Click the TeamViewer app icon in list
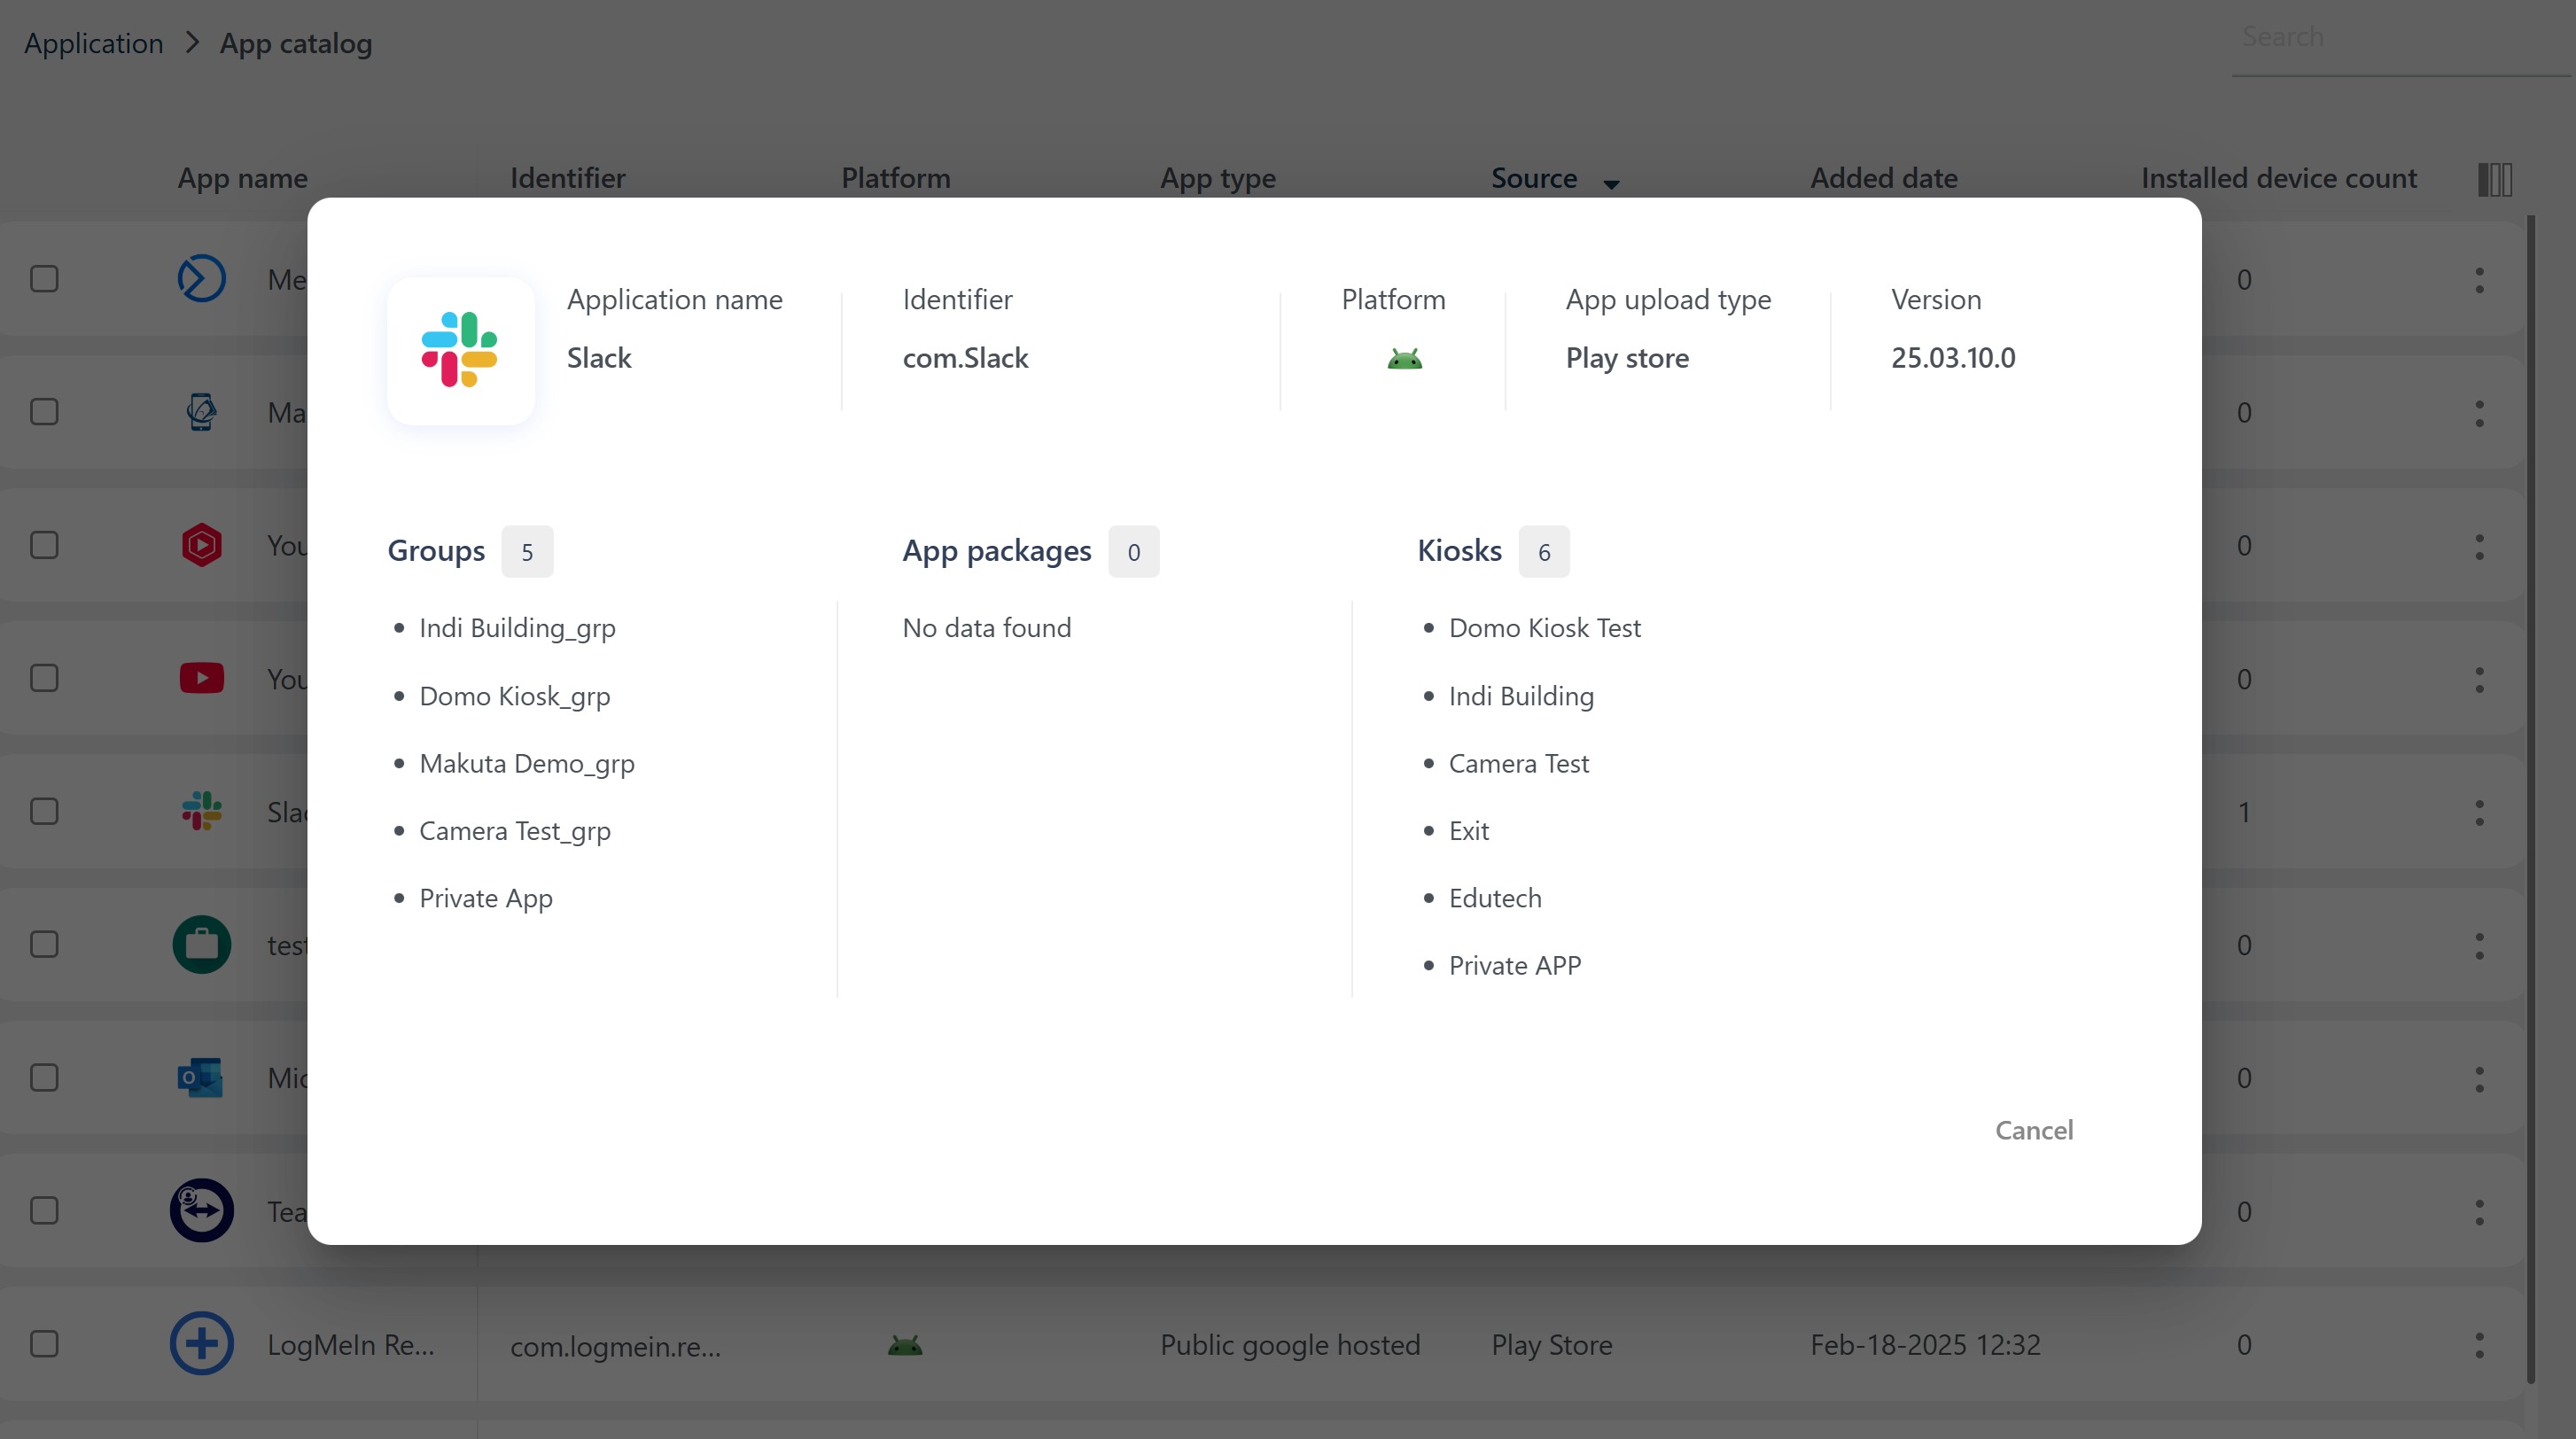This screenshot has width=2576, height=1439. (x=201, y=1210)
